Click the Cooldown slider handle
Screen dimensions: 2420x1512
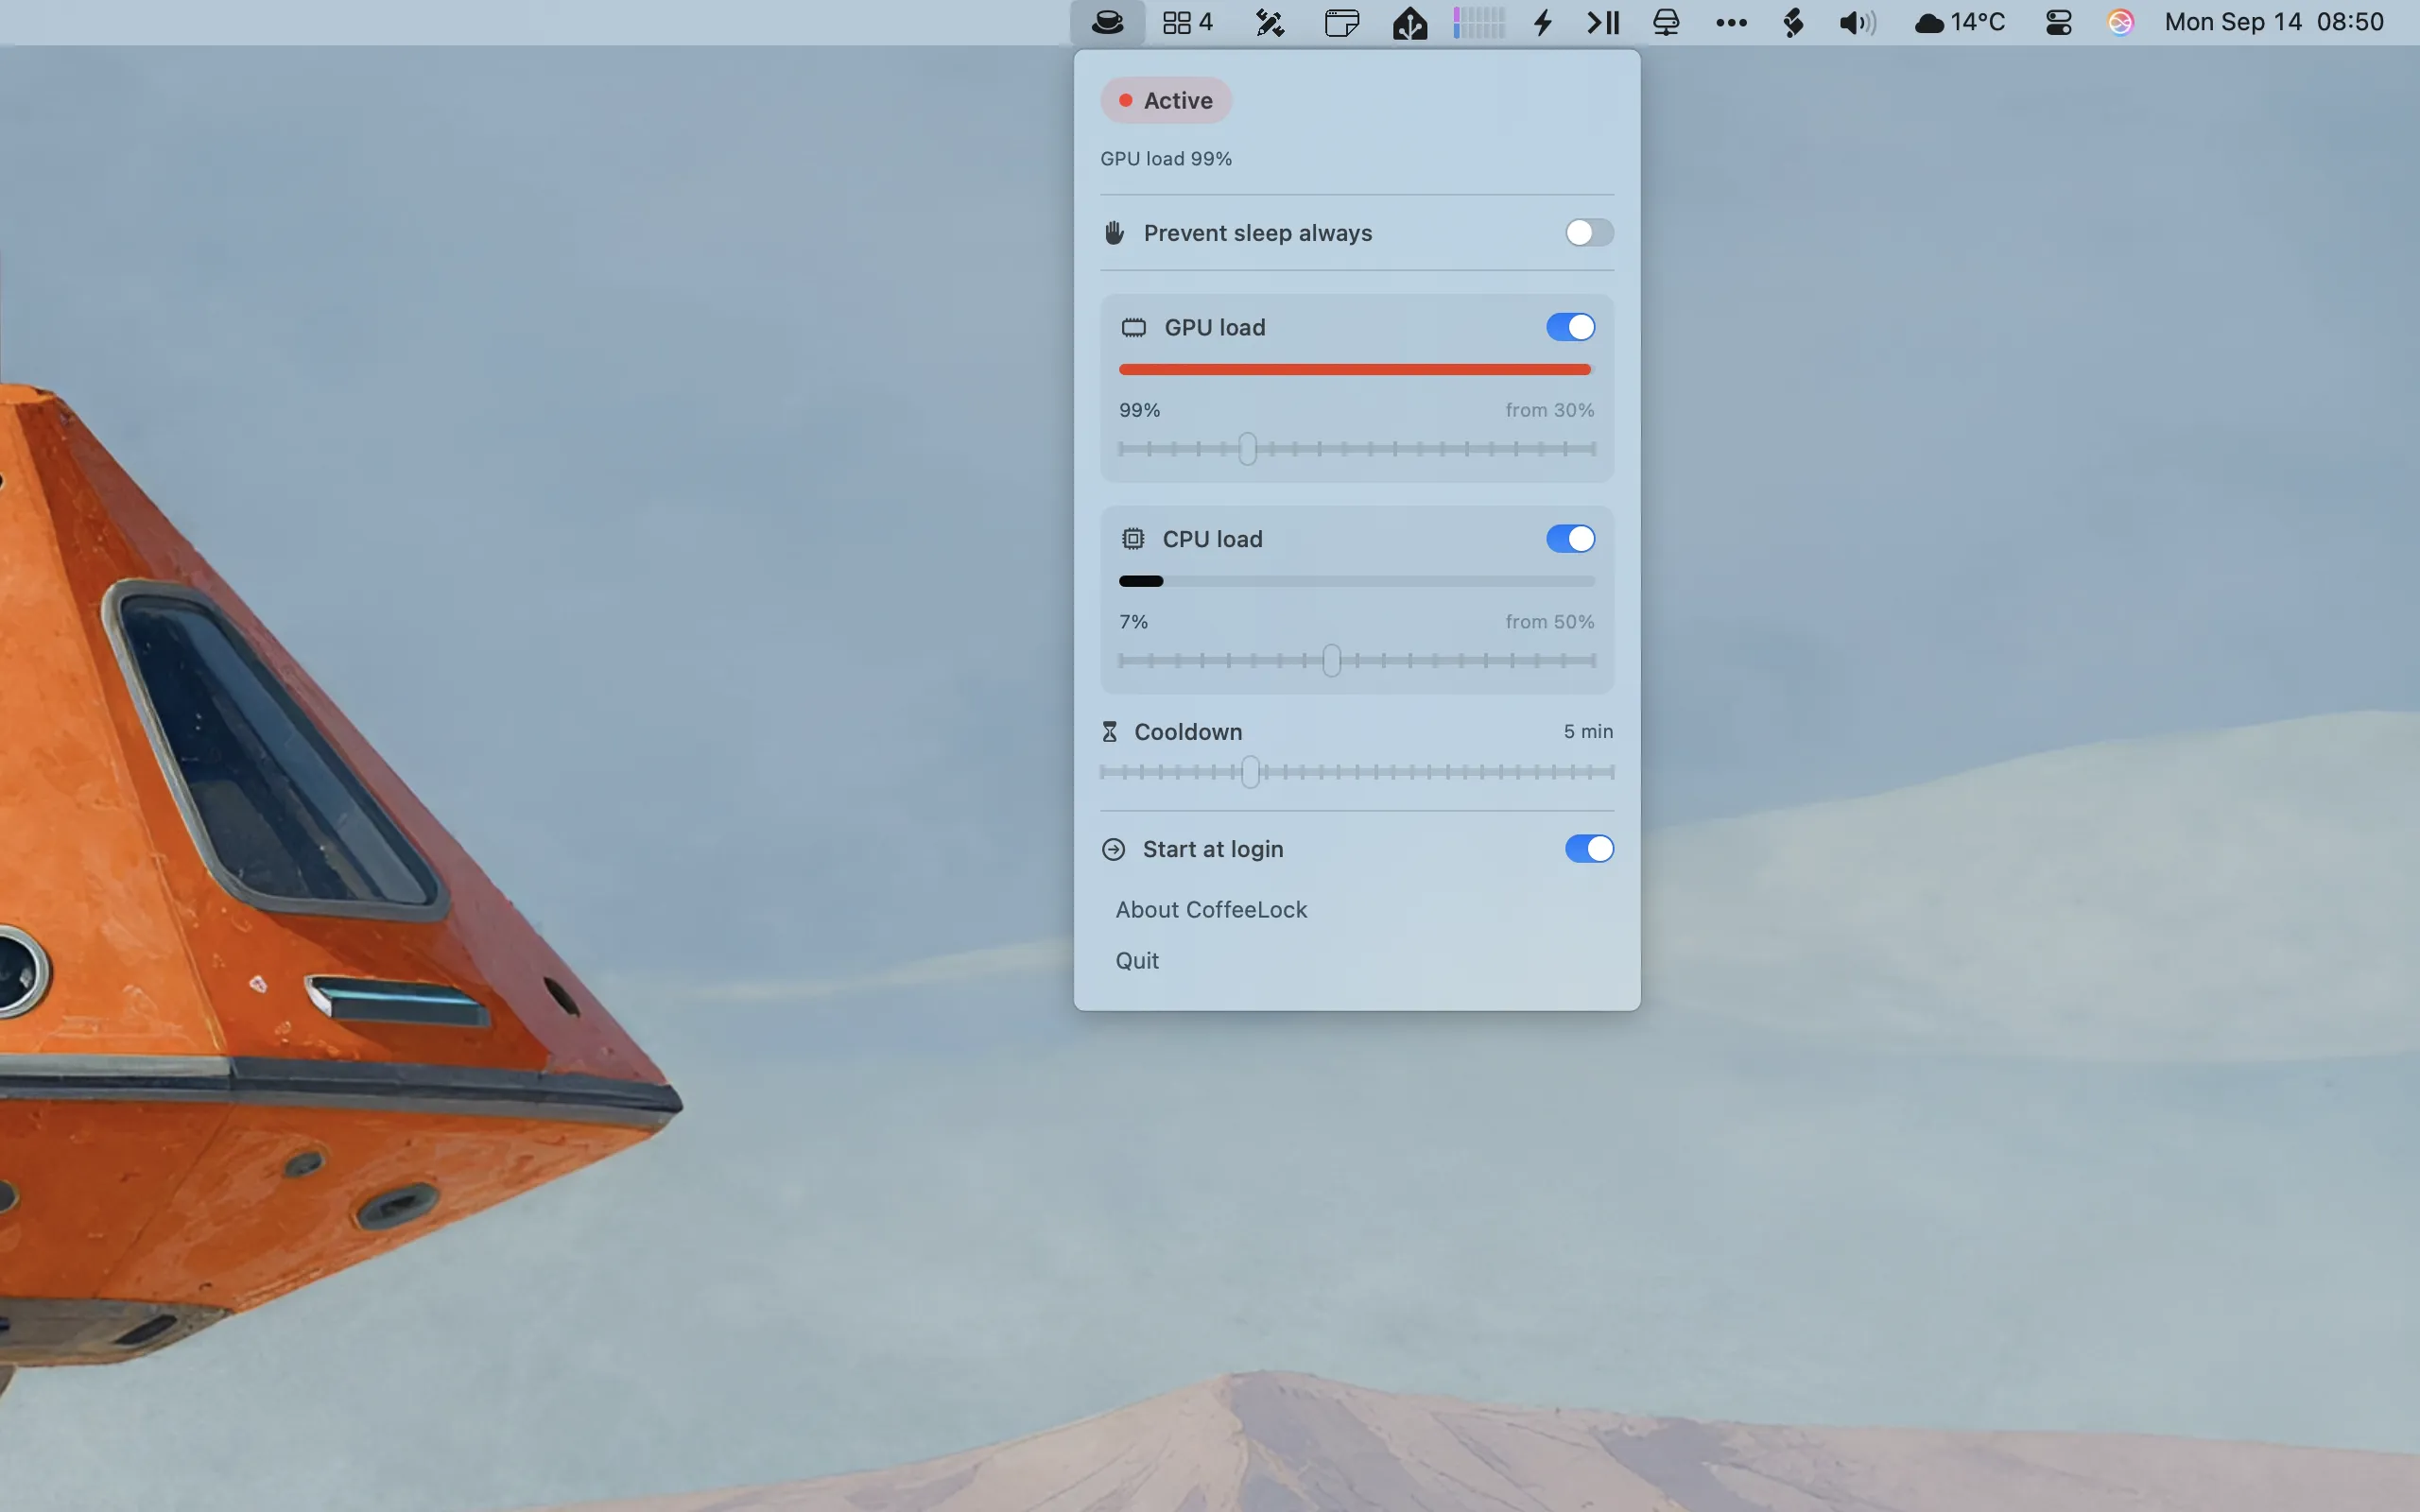pos(1250,772)
